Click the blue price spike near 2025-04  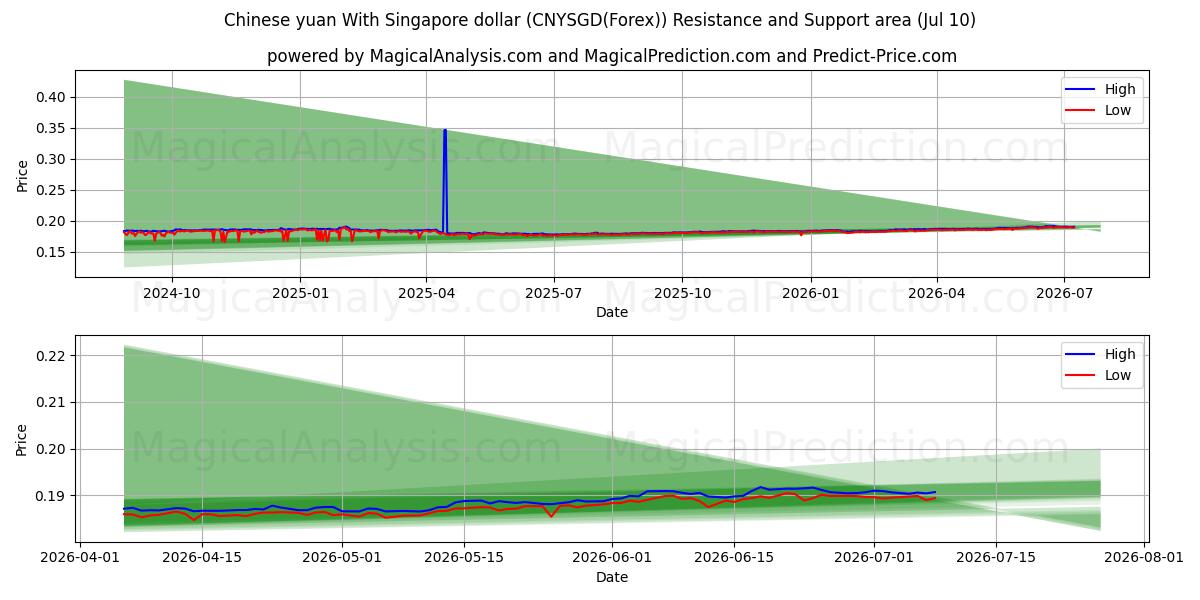pyautogui.click(x=445, y=180)
